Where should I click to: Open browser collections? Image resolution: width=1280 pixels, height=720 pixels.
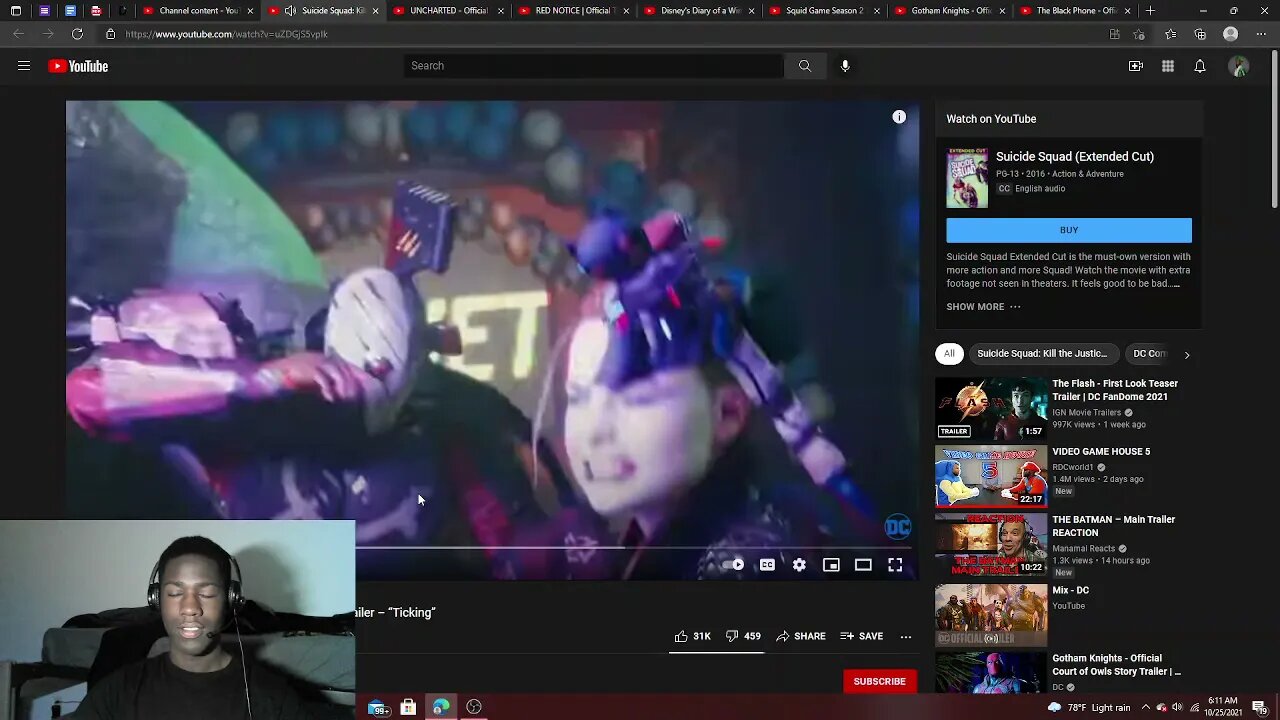coord(1200,34)
